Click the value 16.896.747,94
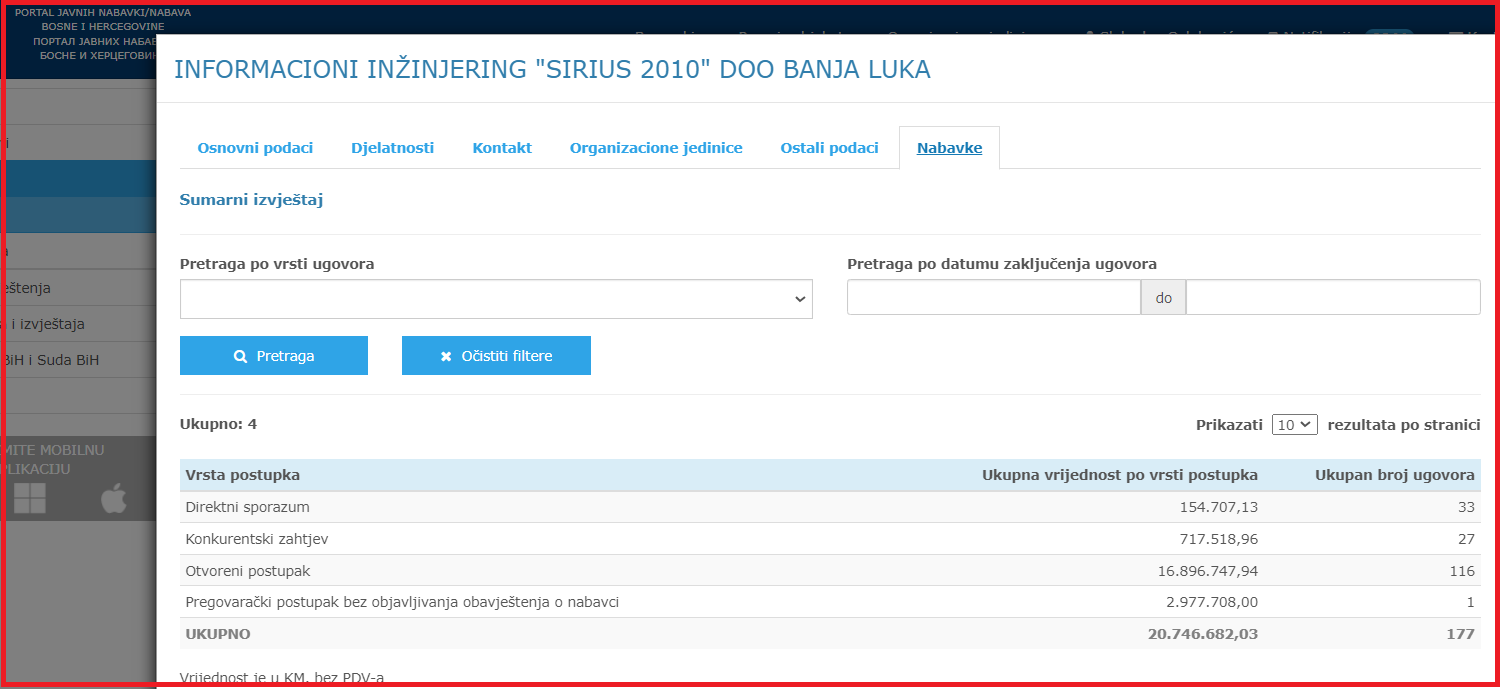Viewport: 1500px width, 689px height. pos(1206,571)
